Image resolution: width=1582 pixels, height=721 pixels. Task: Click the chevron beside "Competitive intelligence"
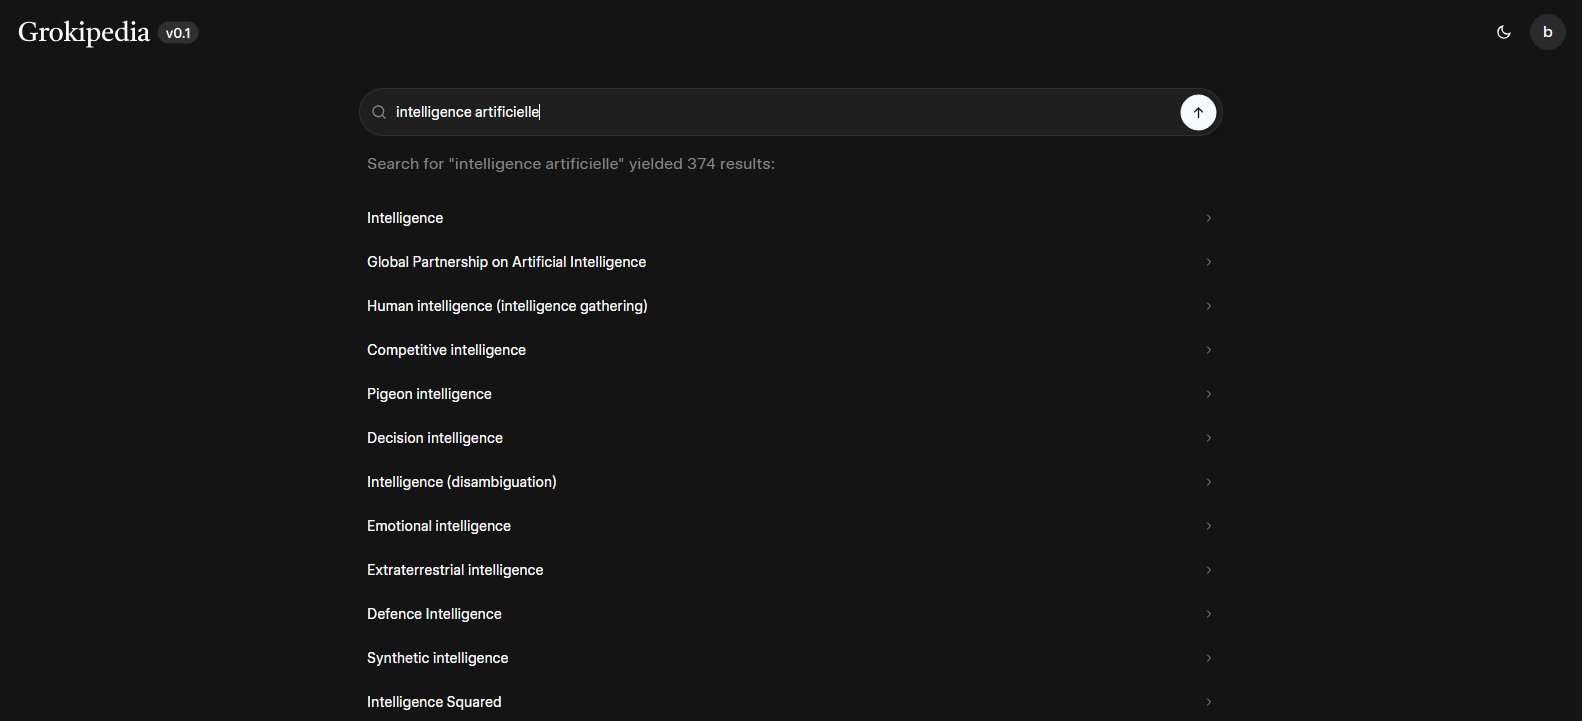click(x=1208, y=350)
